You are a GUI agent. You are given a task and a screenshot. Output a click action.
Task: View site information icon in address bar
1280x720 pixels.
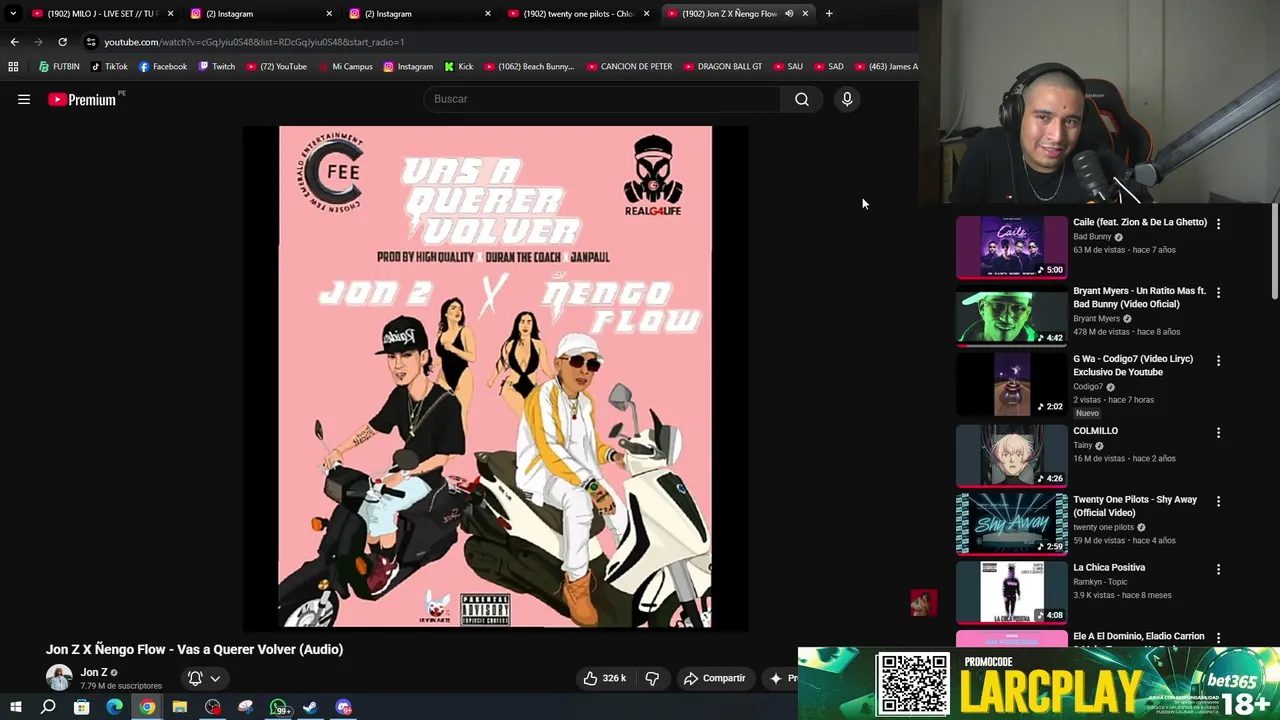(91, 42)
